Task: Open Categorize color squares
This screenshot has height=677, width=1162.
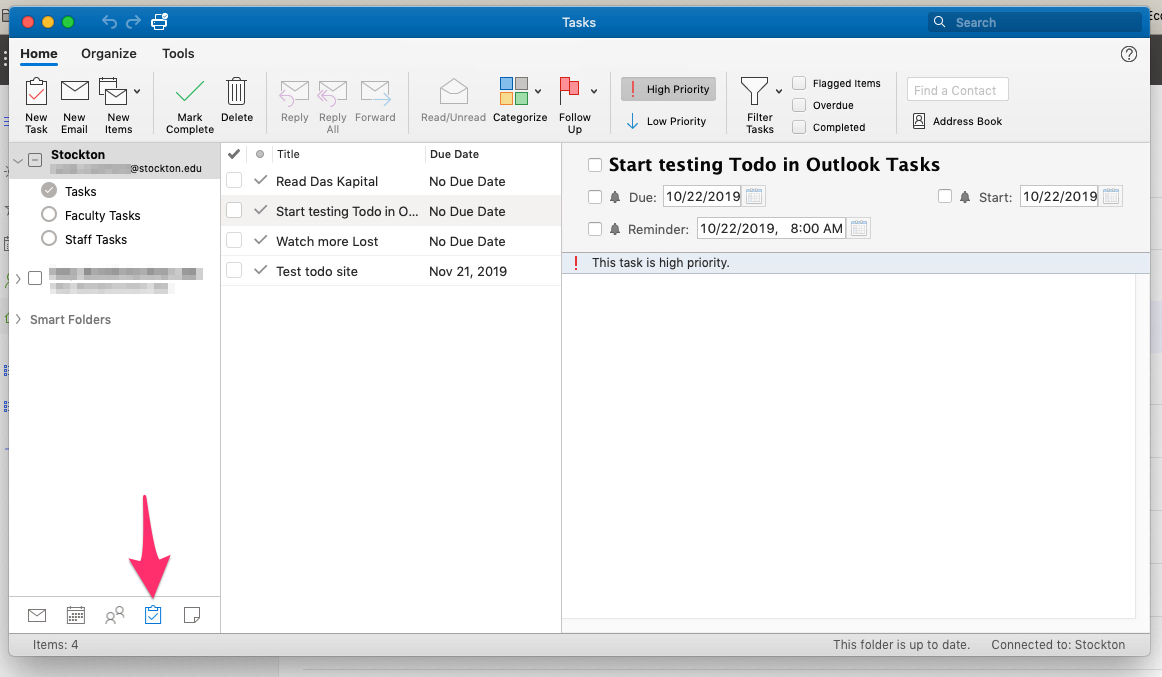Action: pyautogui.click(x=514, y=91)
